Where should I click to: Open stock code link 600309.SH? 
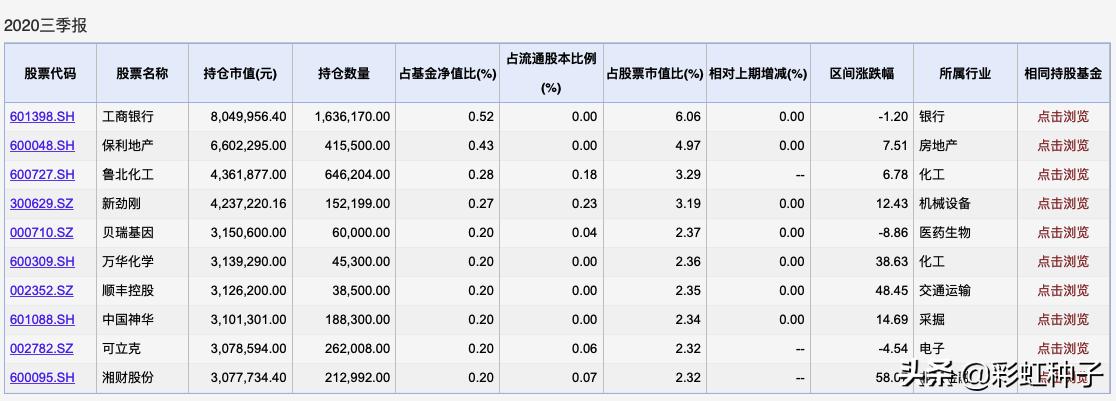coord(42,262)
